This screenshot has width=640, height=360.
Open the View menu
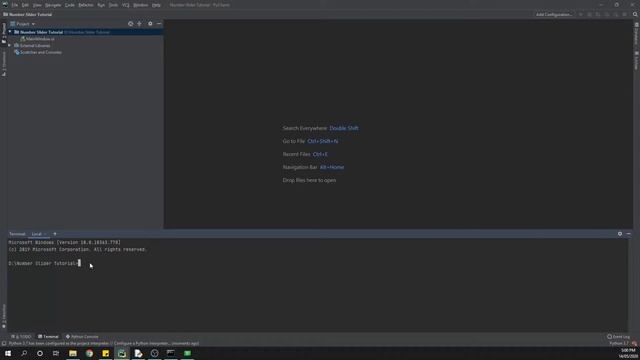tap(37, 5)
